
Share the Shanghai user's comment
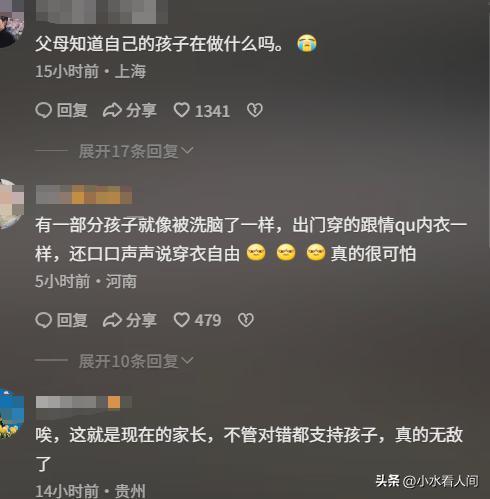coord(129,110)
